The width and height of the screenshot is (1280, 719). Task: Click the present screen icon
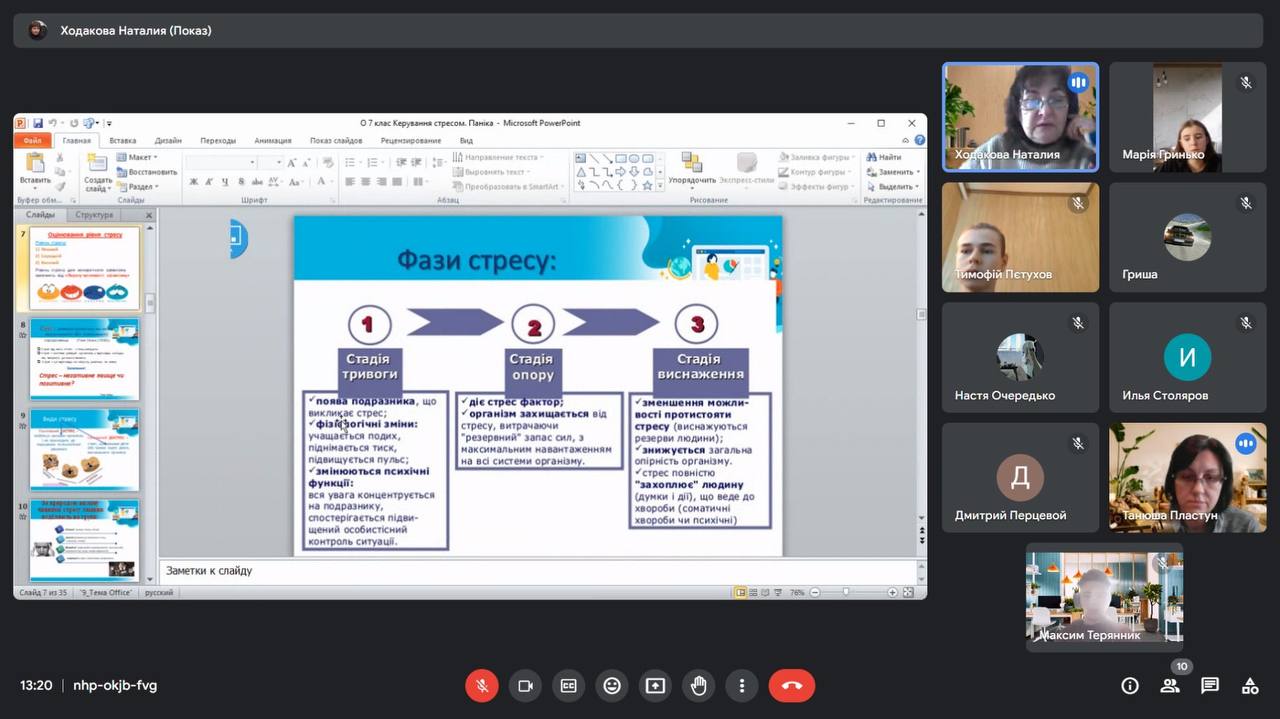(x=655, y=686)
